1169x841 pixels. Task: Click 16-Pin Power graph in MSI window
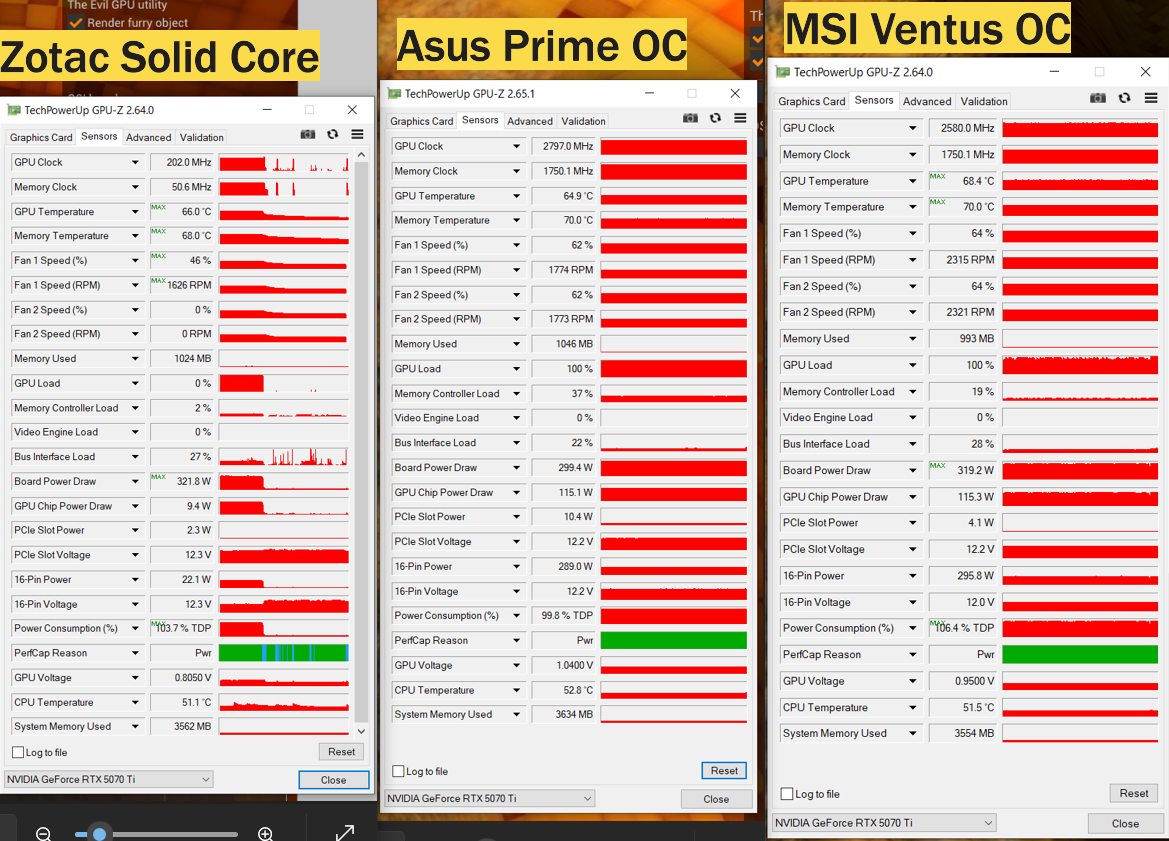(x=1080, y=576)
